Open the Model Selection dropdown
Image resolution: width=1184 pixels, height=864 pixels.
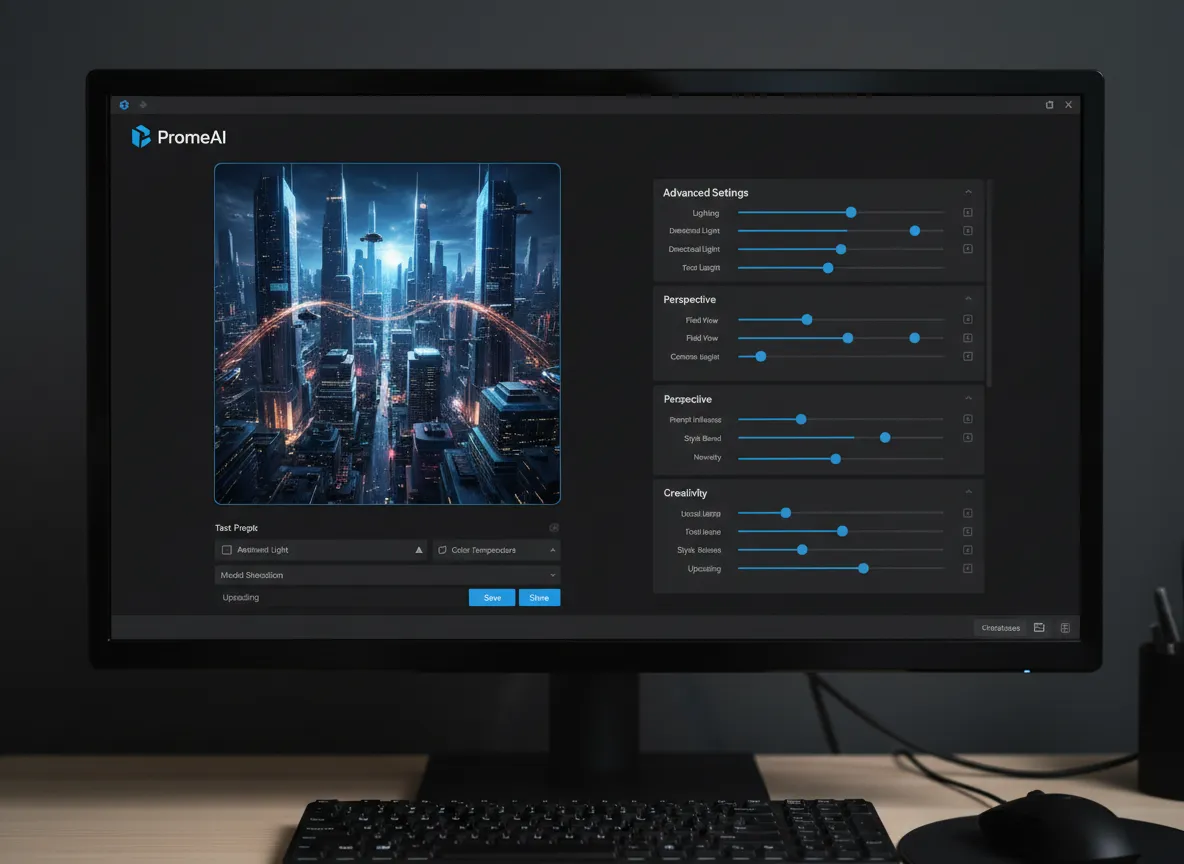click(x=387, y=575)
